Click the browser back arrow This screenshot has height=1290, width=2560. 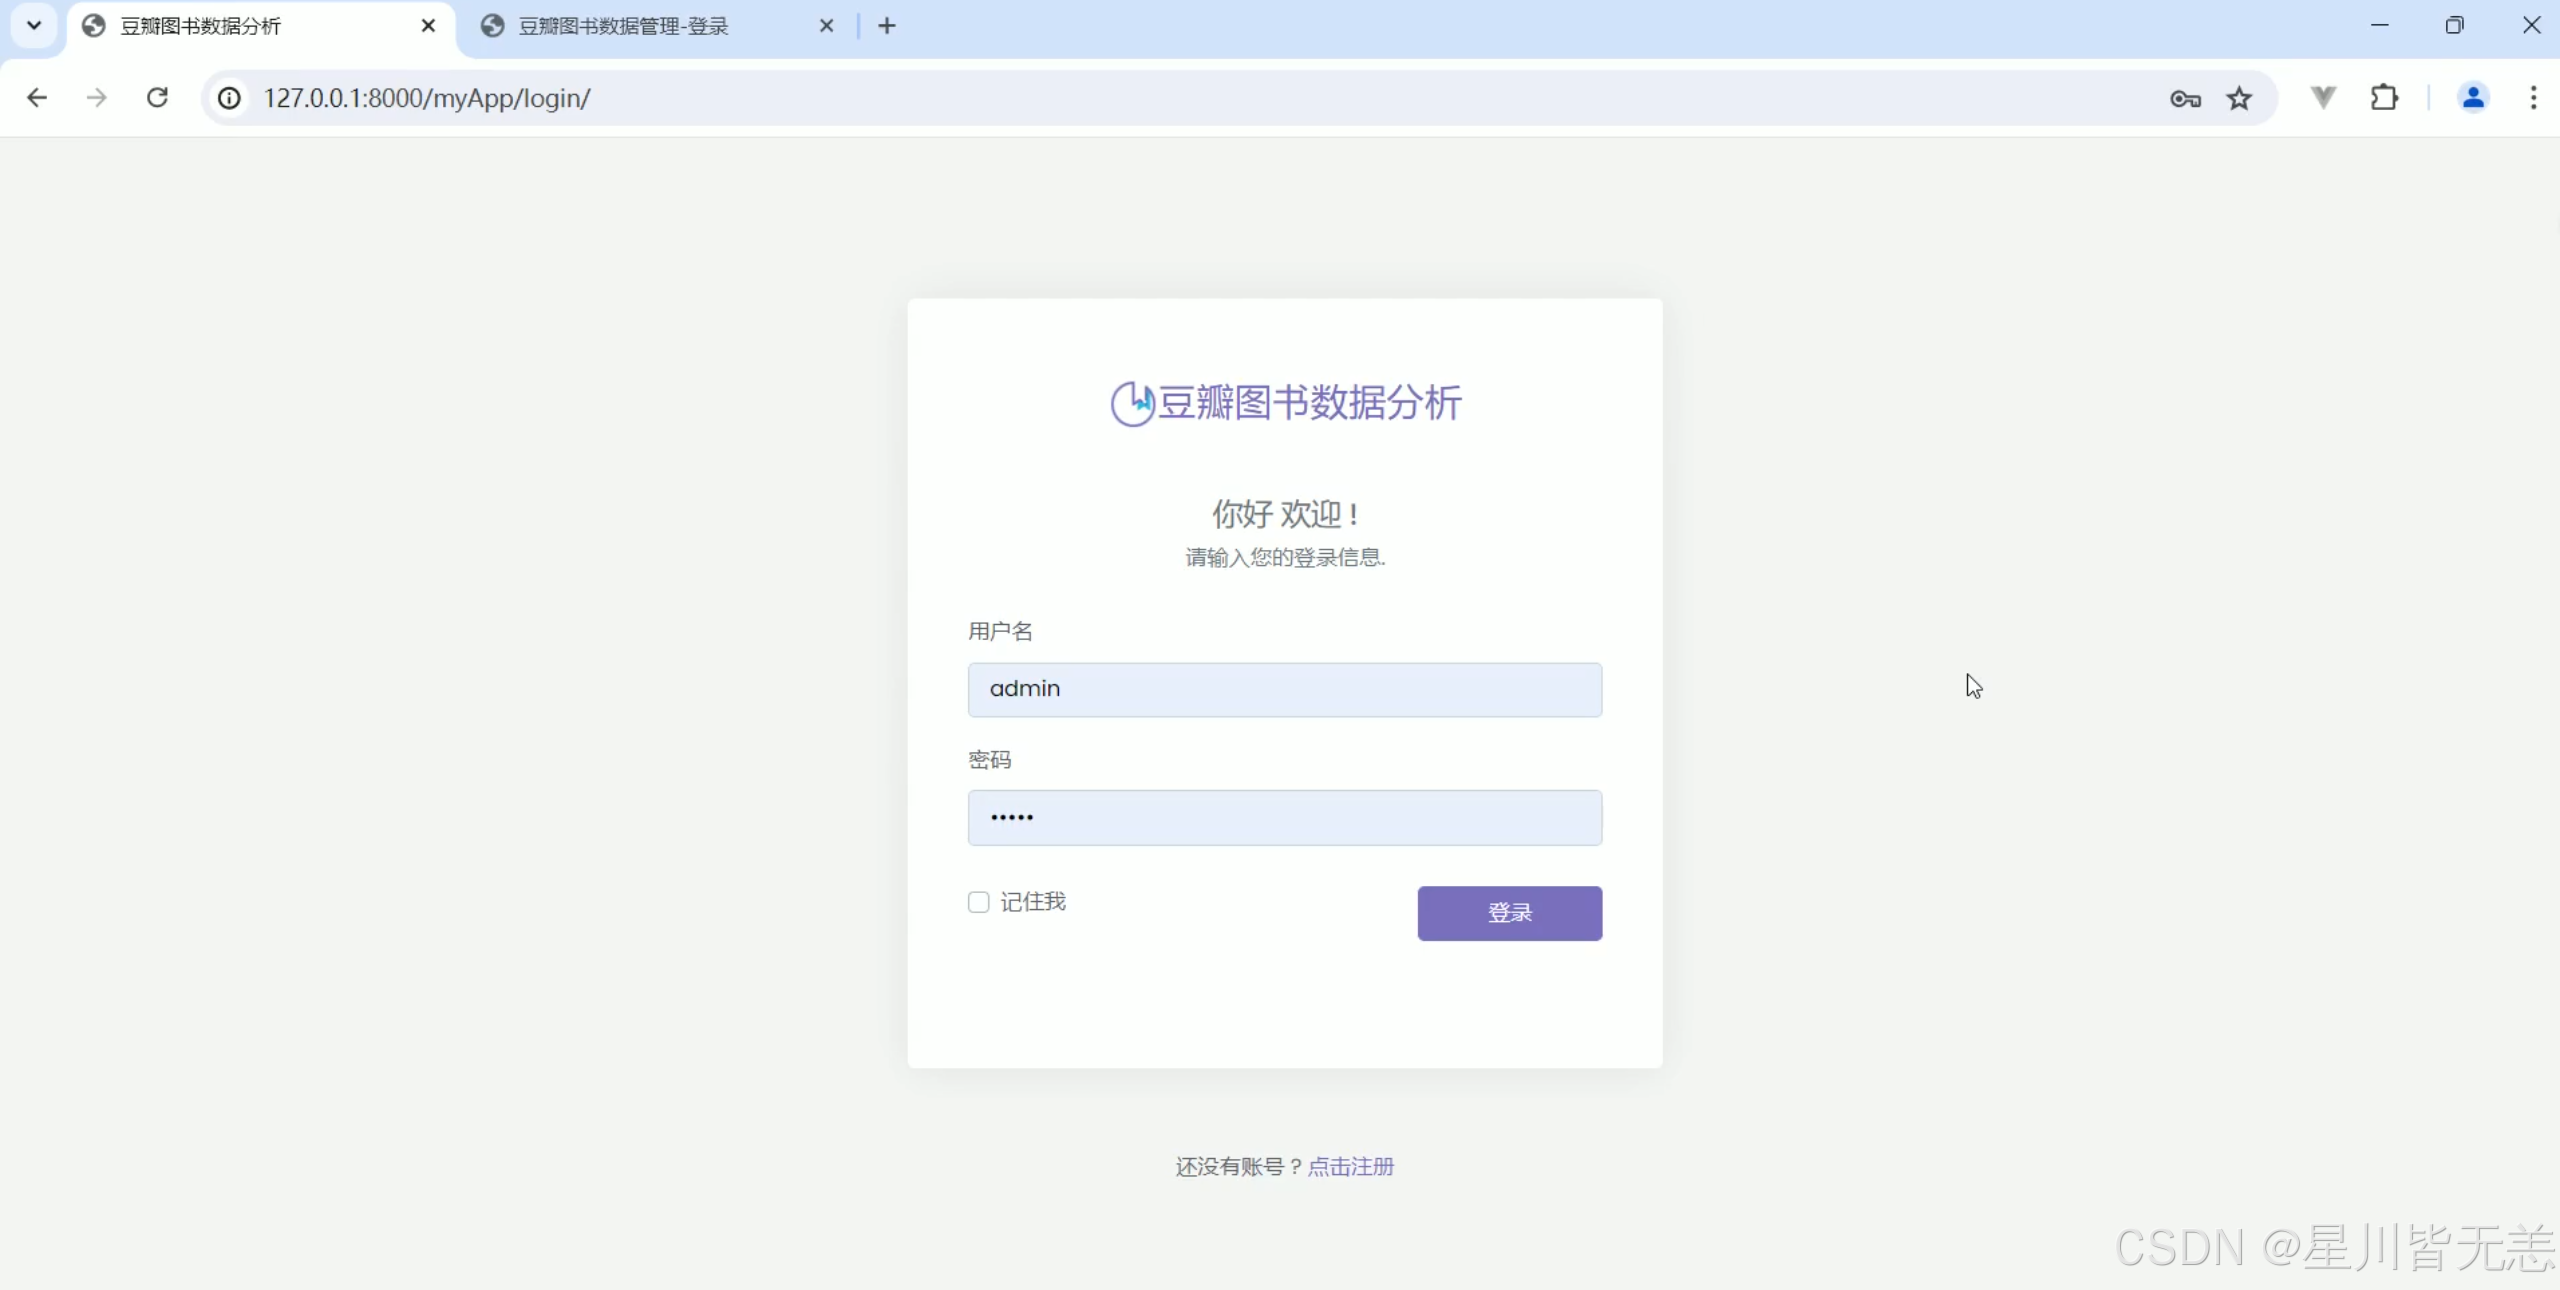[x=37, y=98]
